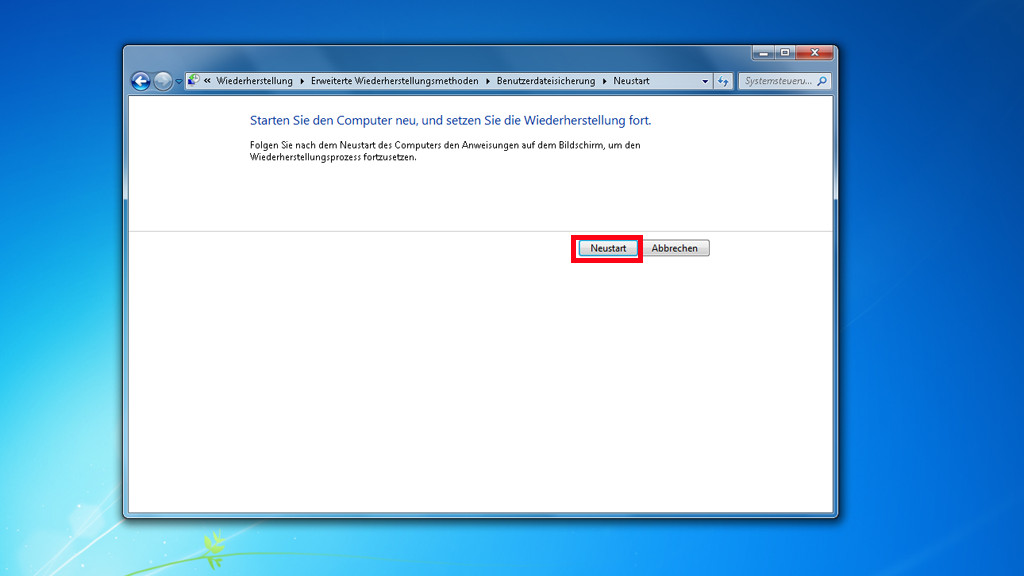Navigate to Benutzerdateisicherung breadcrumb
This screenshot has height=576, width=1024.
(545, 81)
